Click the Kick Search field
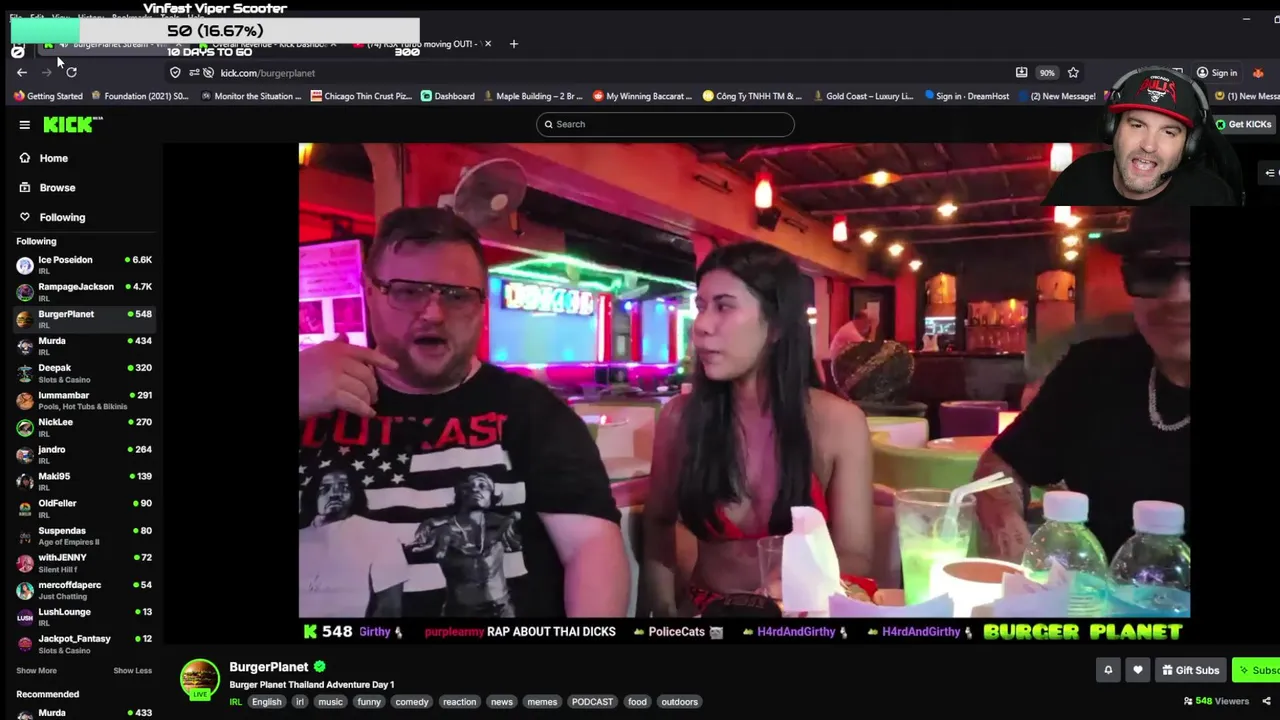Screen dimensions: 1280x720 [665, 124]
